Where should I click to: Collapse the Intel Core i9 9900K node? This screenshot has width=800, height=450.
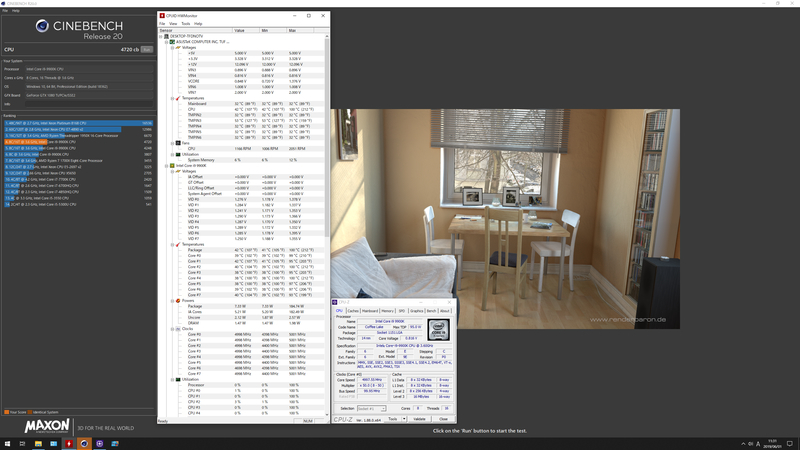pyautogui.click(x=166, y=165)
